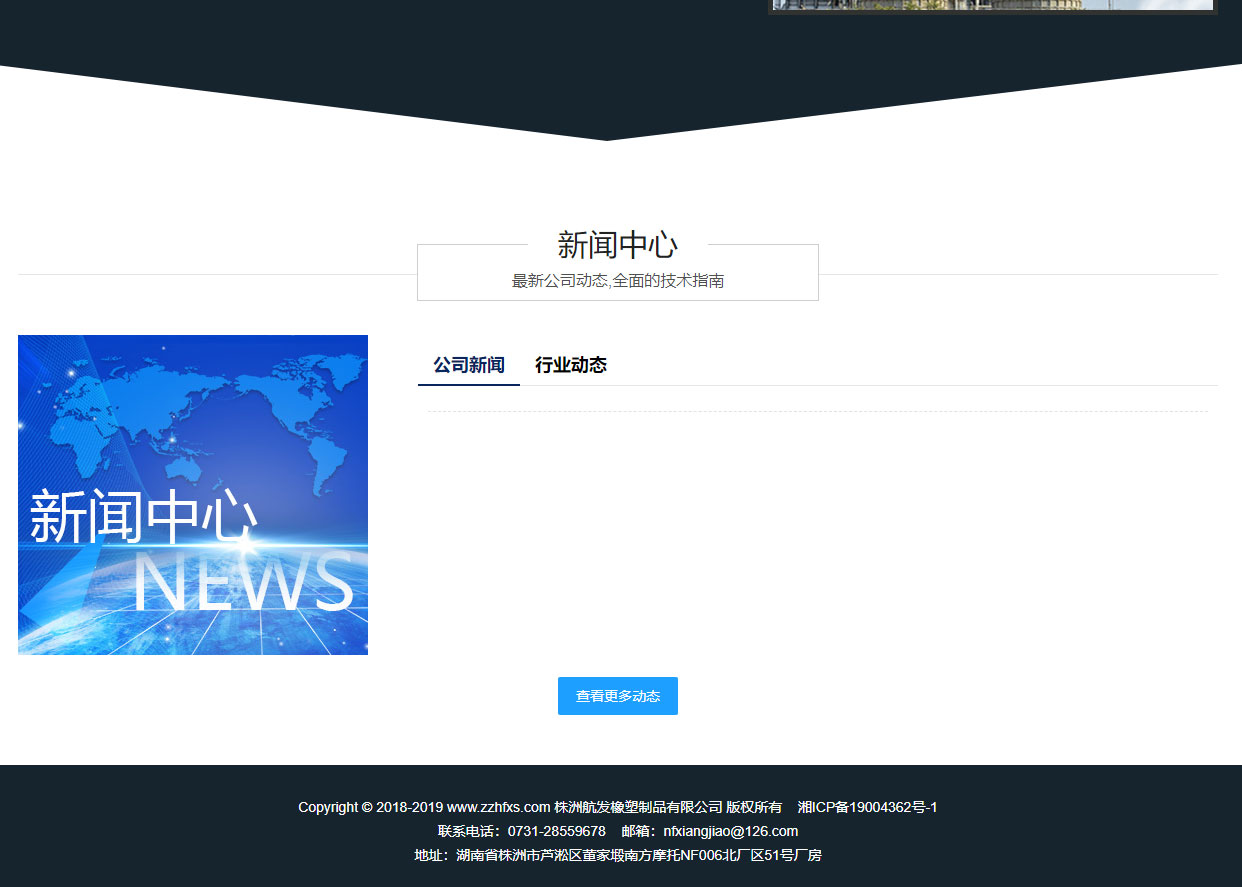Screen dimensions: 1242x887
Task: Click the www.zzhfxs.com website address
Action: coord(498,807)
